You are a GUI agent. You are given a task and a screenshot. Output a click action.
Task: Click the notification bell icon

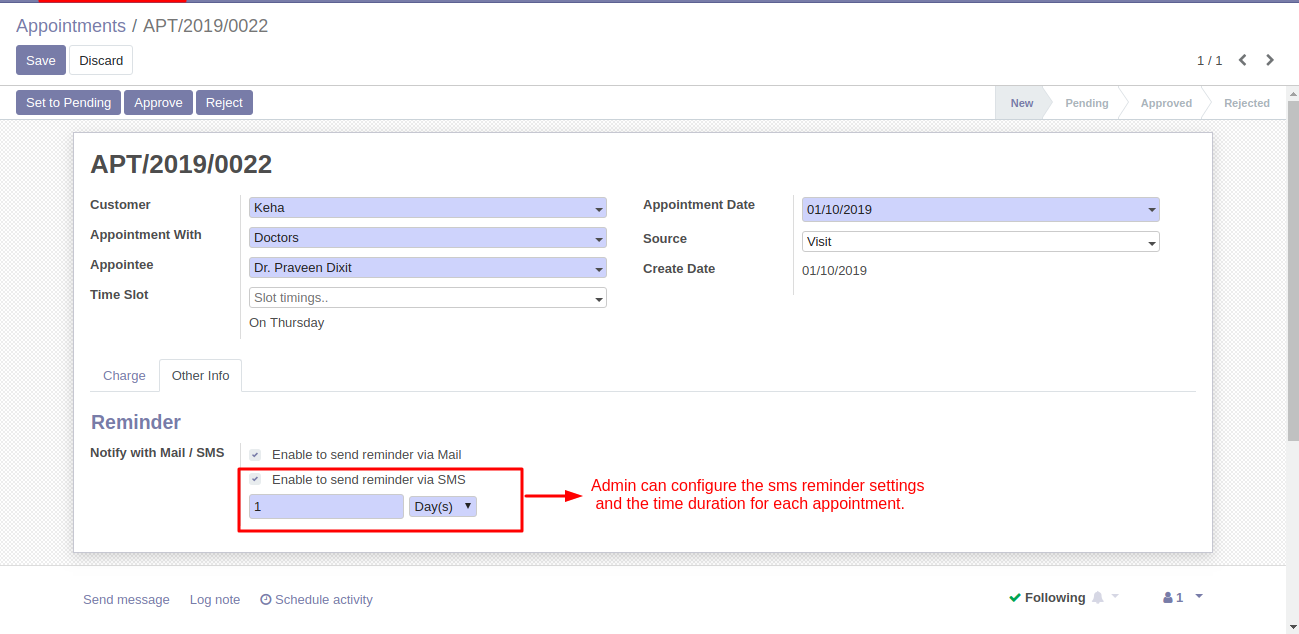pyautogui.click(x=1098, y=598)
